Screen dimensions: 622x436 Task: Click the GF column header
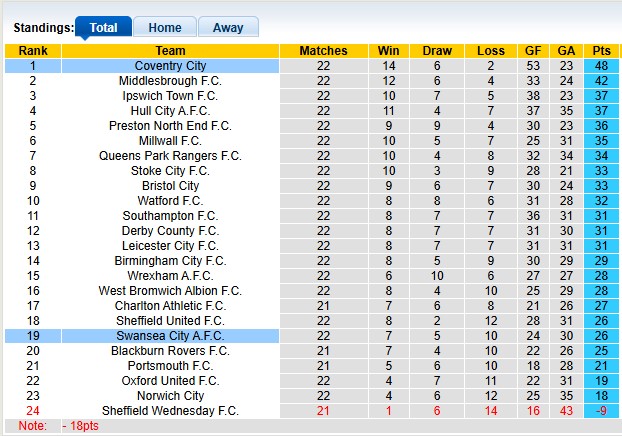[x=533, y=51]
